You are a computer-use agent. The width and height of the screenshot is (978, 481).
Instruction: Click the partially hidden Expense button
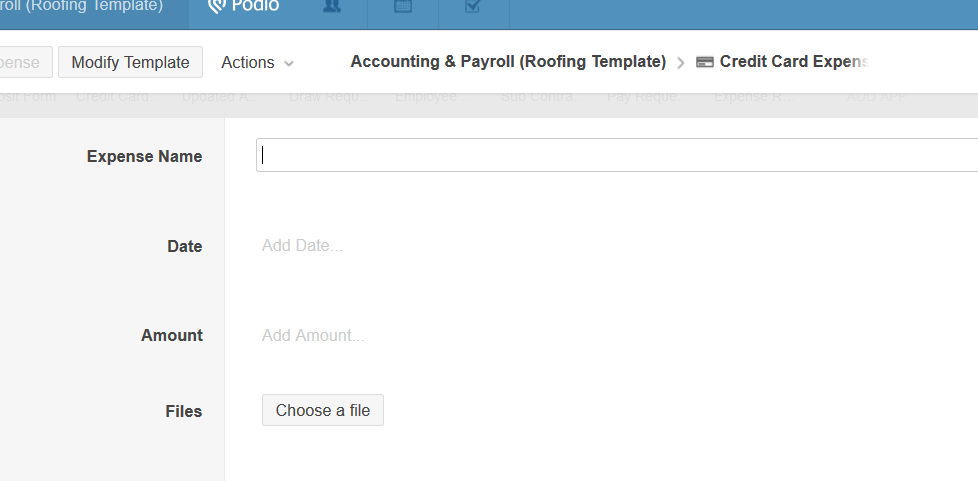22,62
